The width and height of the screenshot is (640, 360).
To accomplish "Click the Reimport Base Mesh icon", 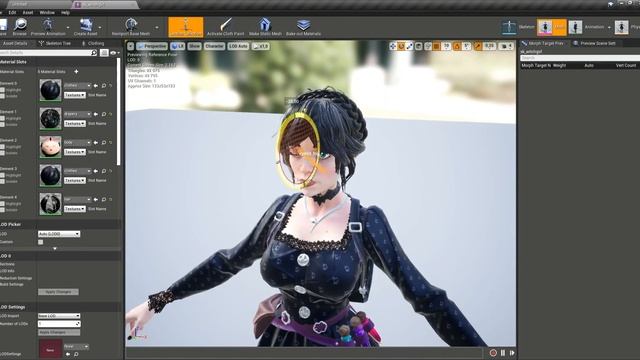I will pos(131,25).
